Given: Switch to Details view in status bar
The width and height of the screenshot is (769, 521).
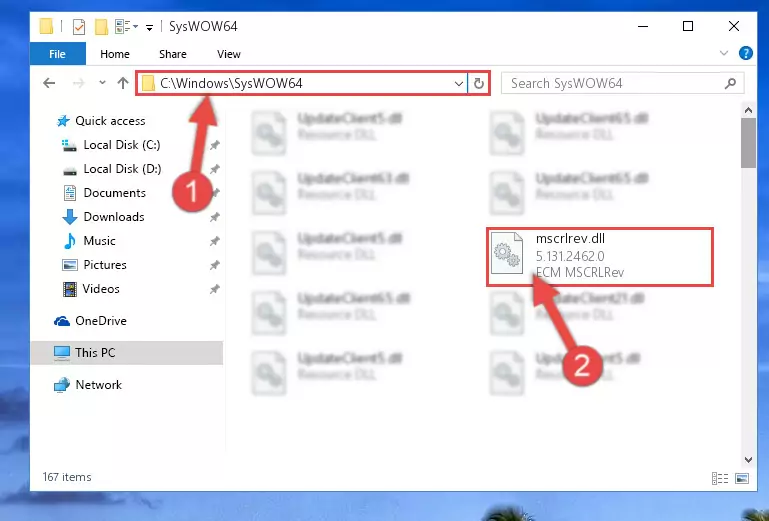Looking at the screenshot, I should click(719, 478).
